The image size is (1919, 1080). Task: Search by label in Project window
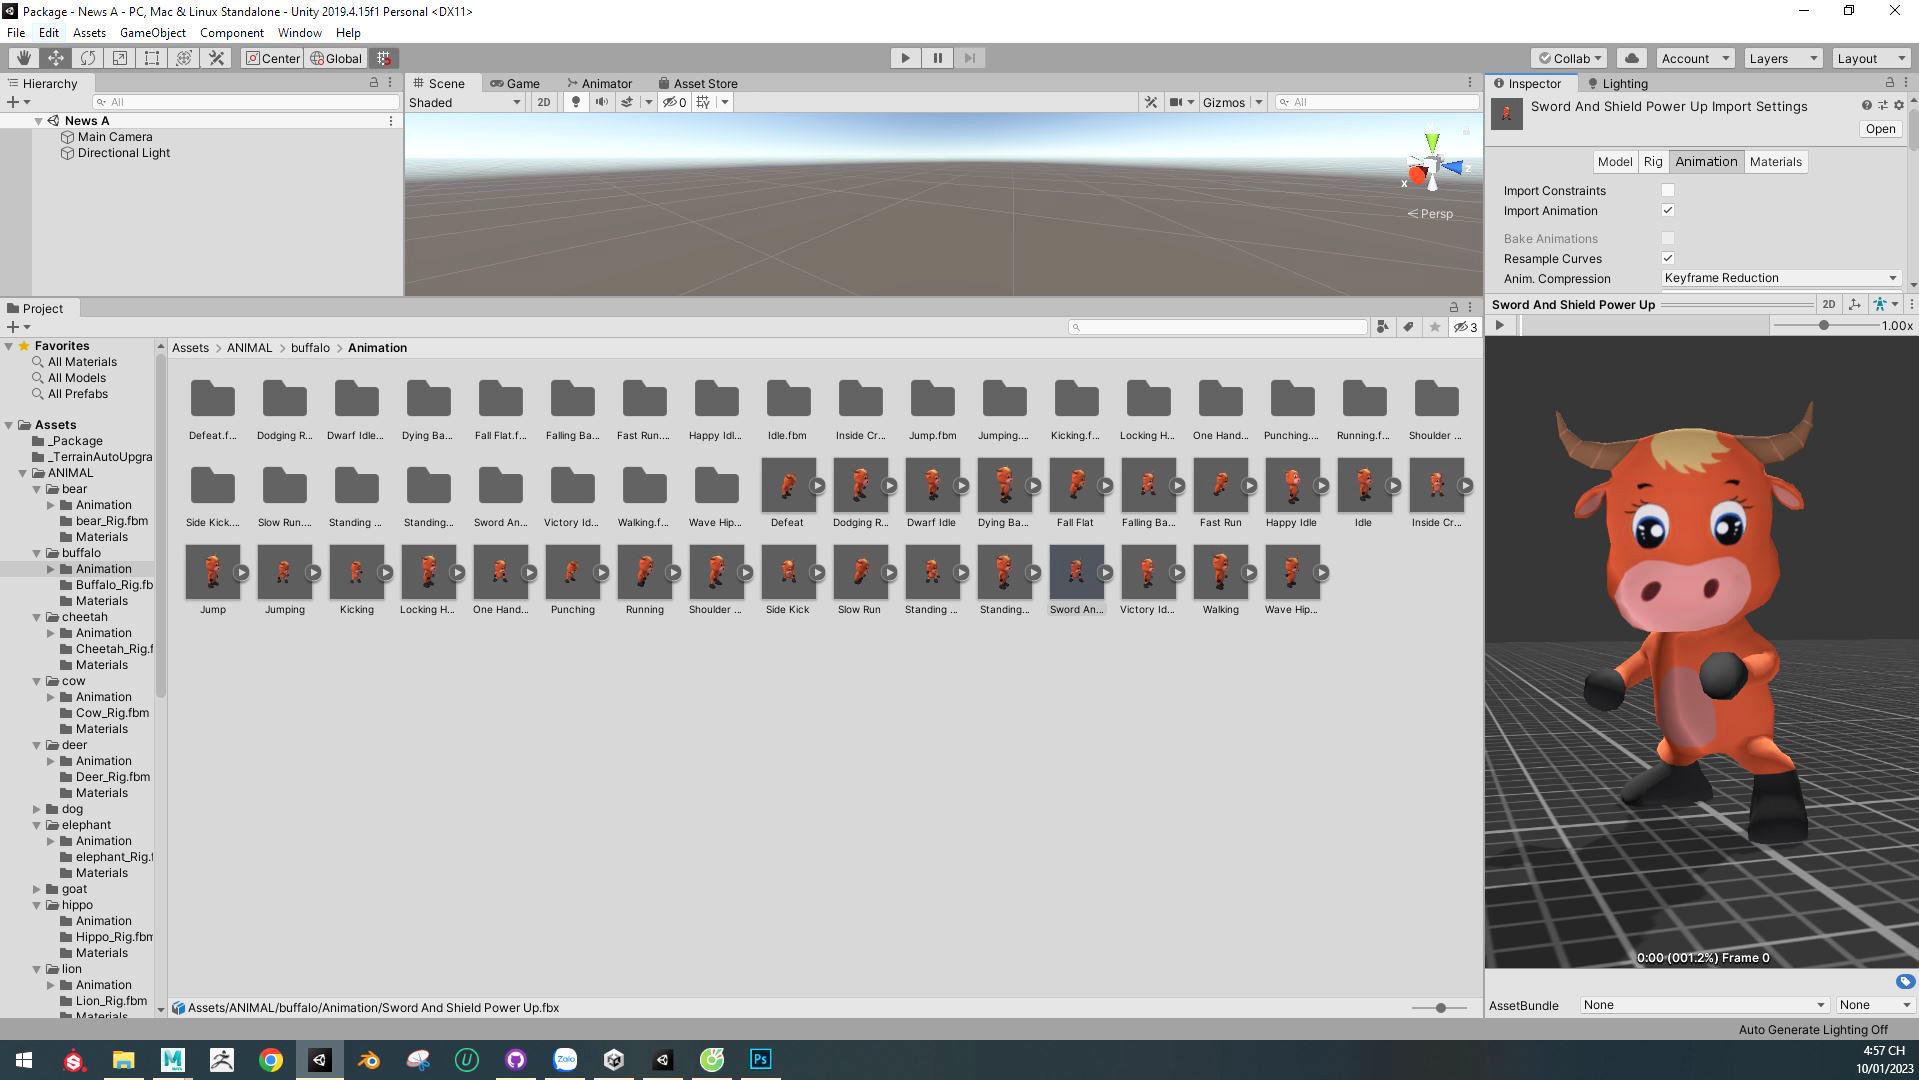click(x=1408, y=327)
